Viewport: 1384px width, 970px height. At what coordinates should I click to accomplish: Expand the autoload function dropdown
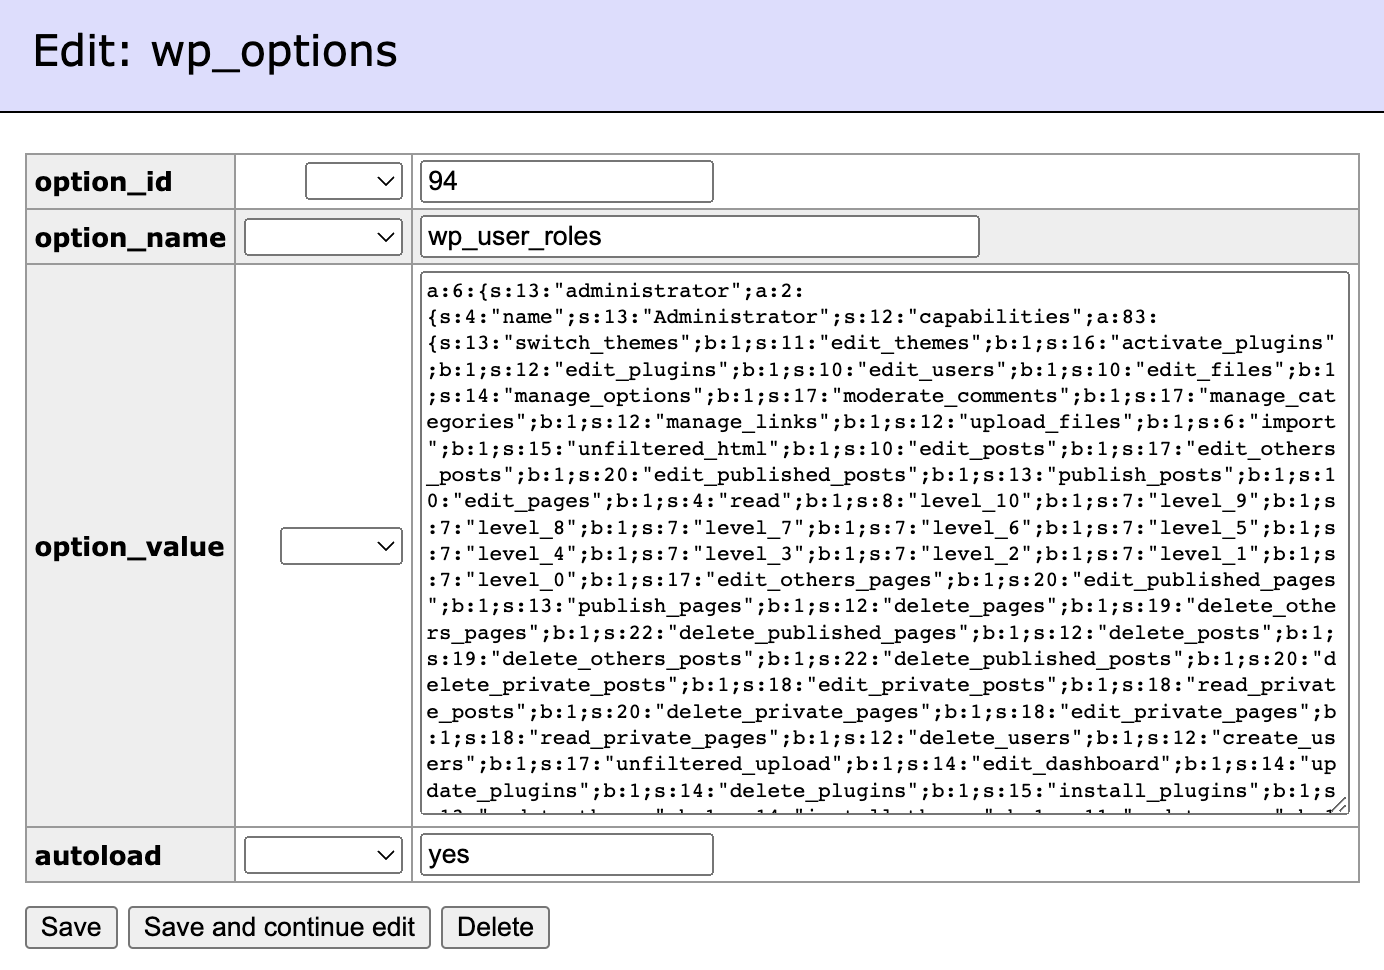pyautogui.click(x=323, y=855)
